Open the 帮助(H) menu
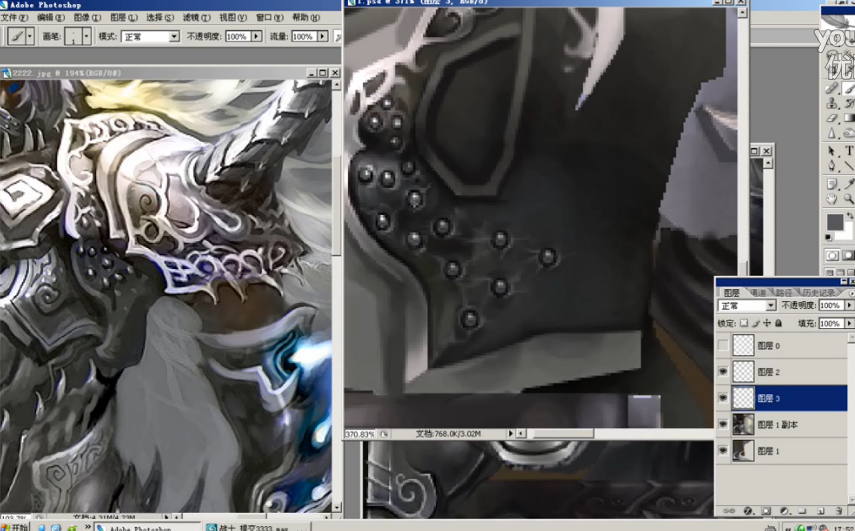The width and height of the screenshot is (855, 531). pos(306,17)
